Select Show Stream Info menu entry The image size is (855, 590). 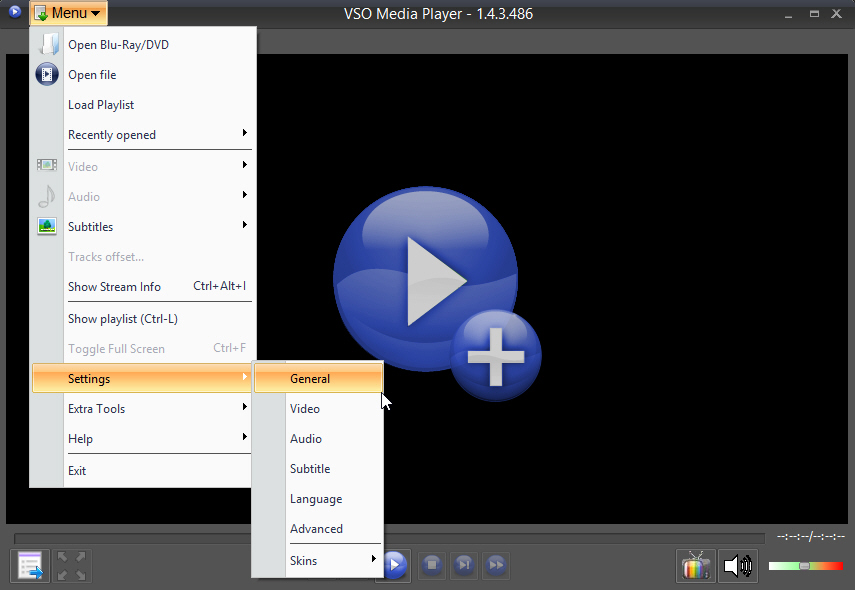tap(143, 287)
